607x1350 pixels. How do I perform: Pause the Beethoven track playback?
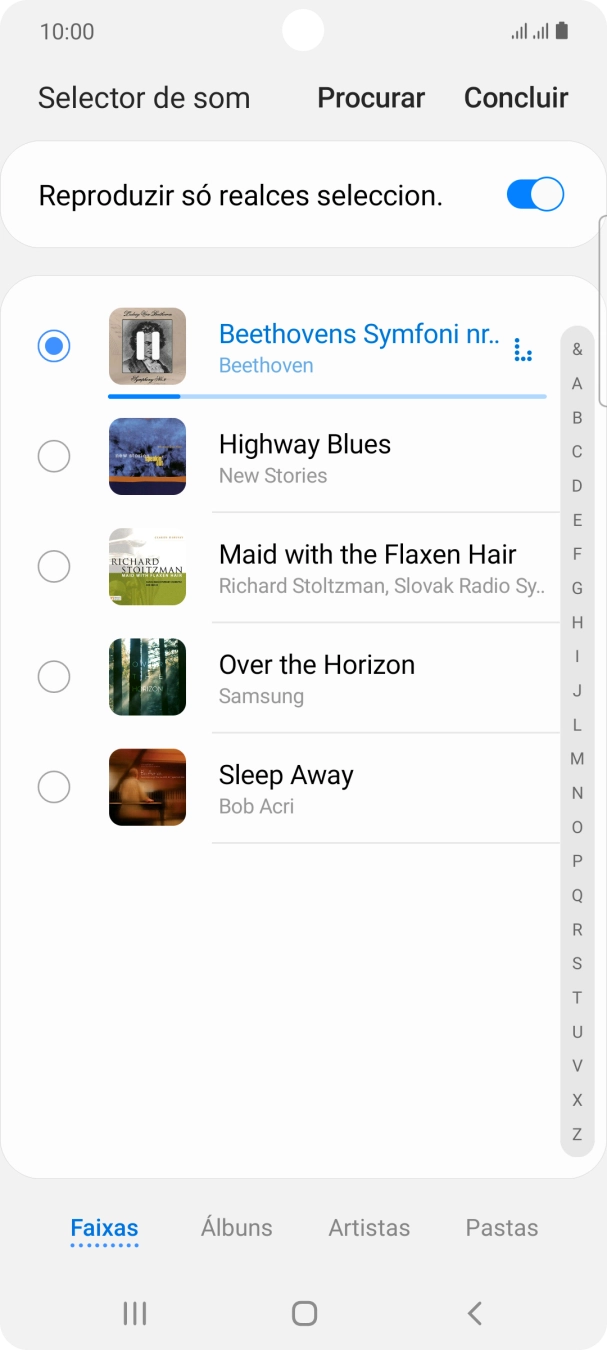147,346
